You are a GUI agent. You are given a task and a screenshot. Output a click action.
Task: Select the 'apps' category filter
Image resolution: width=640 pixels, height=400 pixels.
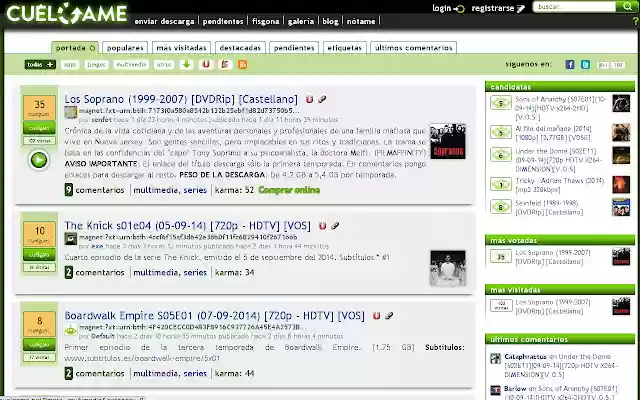[x=70, y=64]
